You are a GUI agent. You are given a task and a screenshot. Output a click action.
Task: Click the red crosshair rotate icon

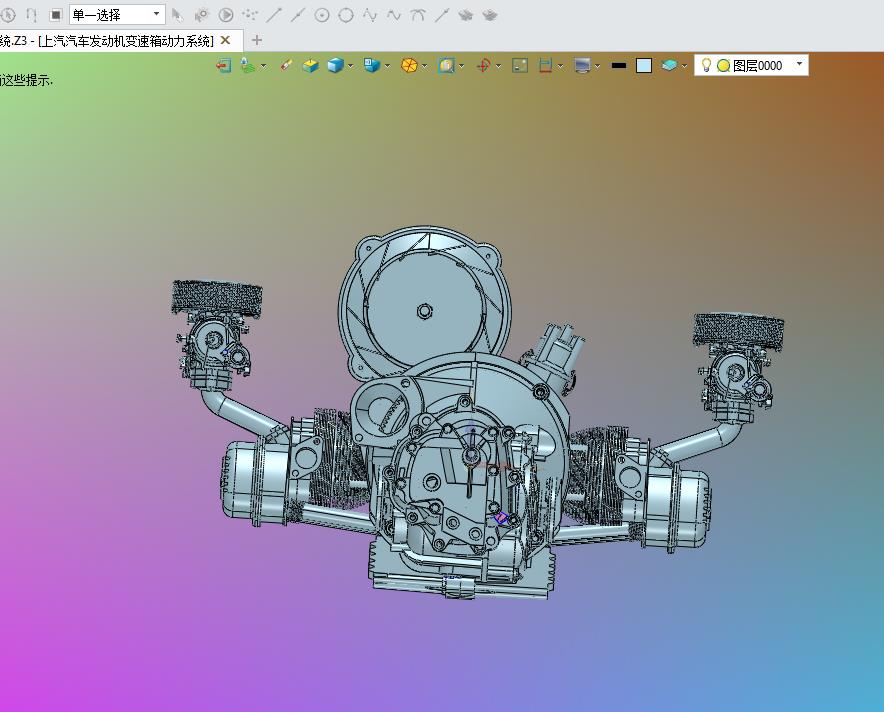(x=483, y=65)
